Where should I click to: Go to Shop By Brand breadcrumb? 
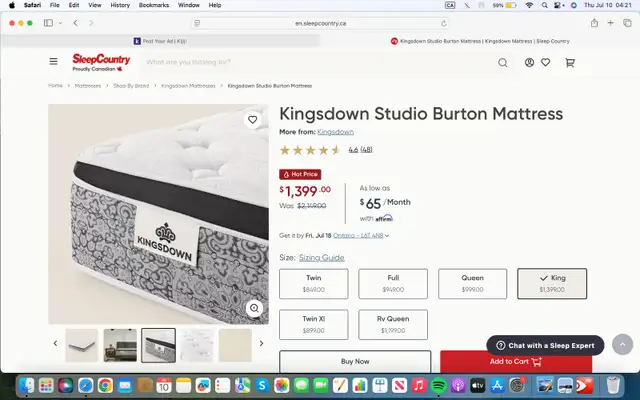131,86
